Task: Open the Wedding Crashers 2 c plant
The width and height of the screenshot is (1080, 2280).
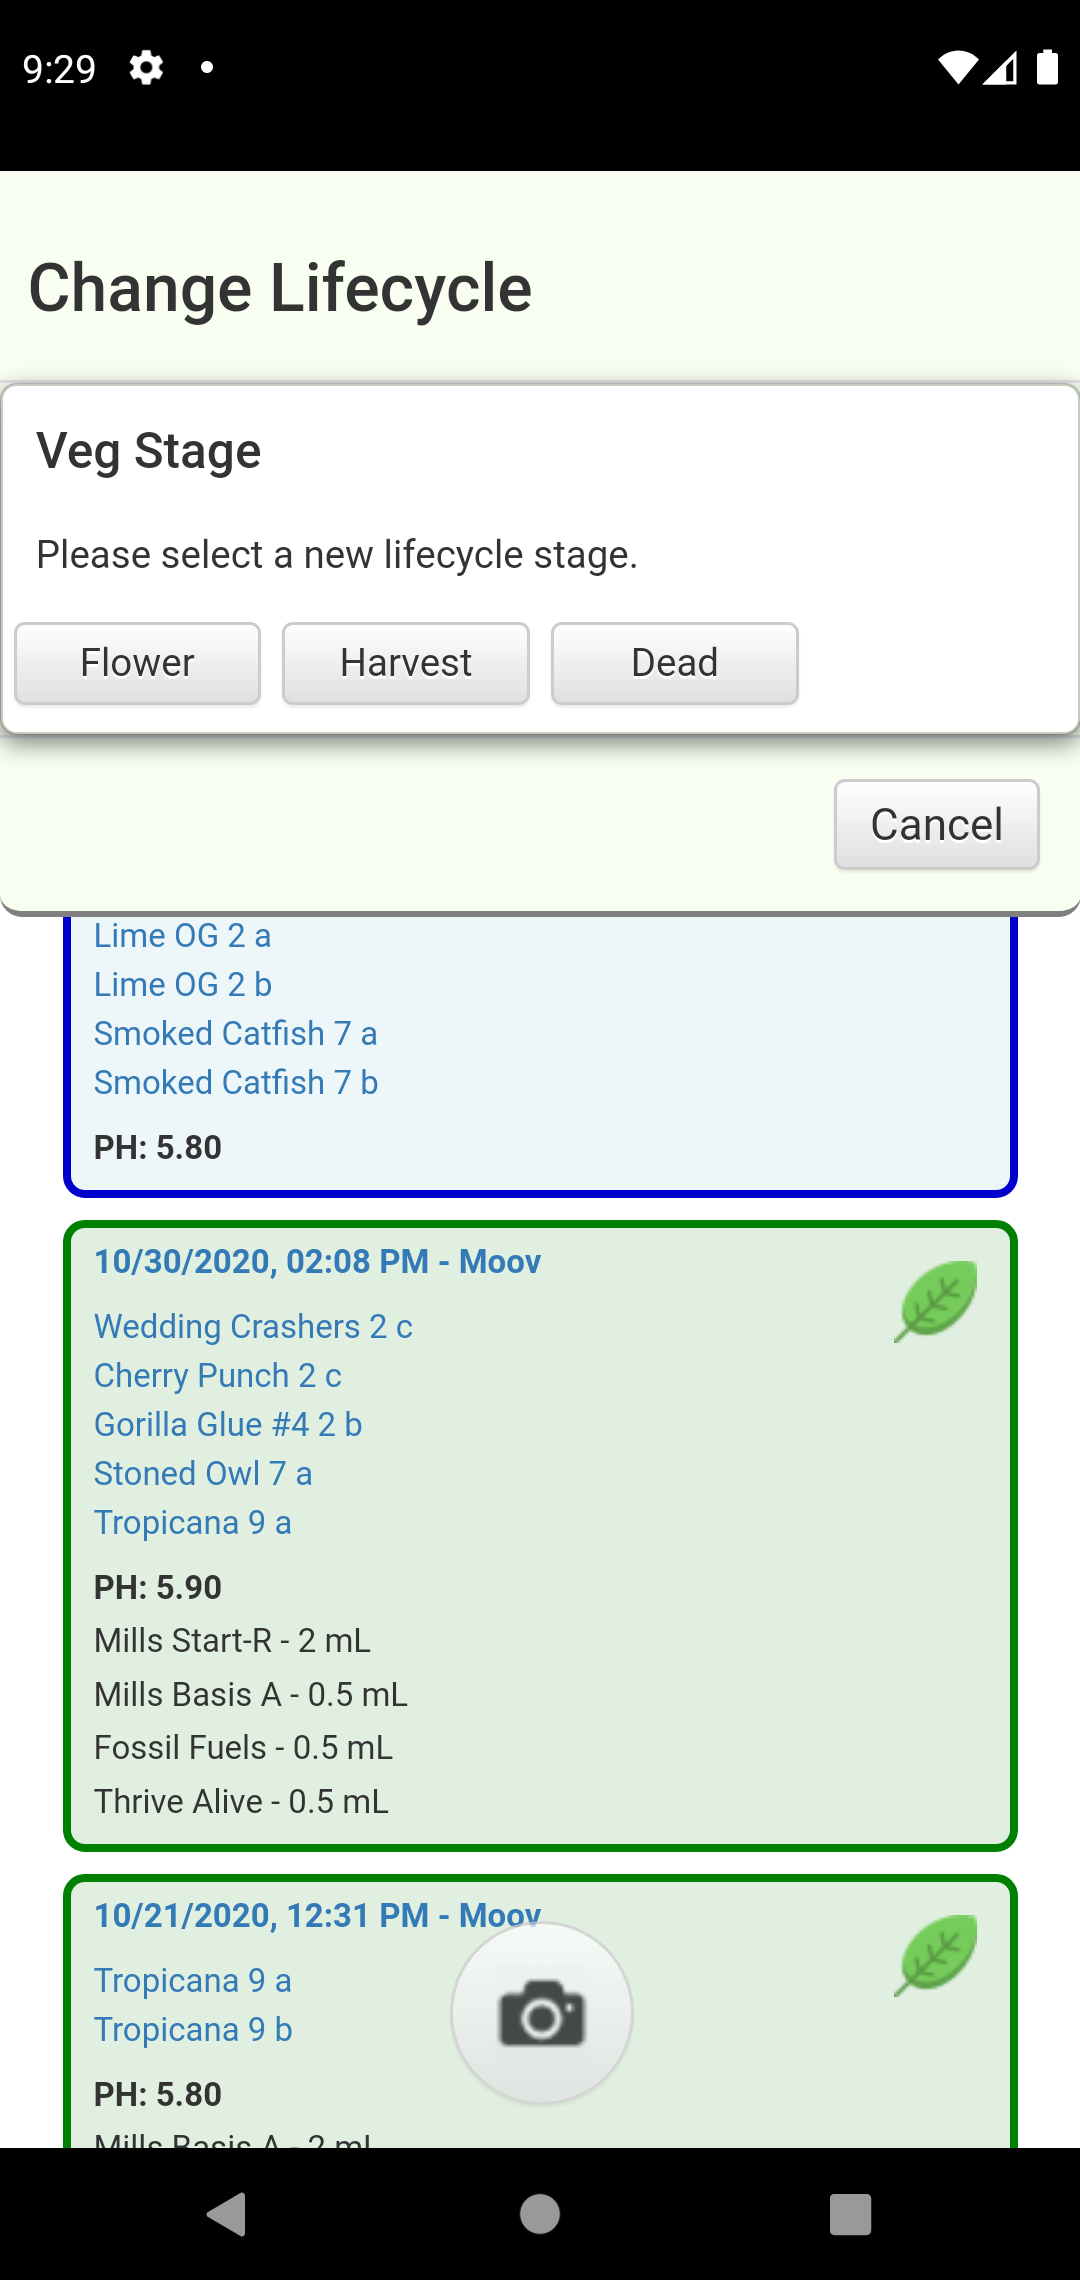Action: tap(253, 1326)
